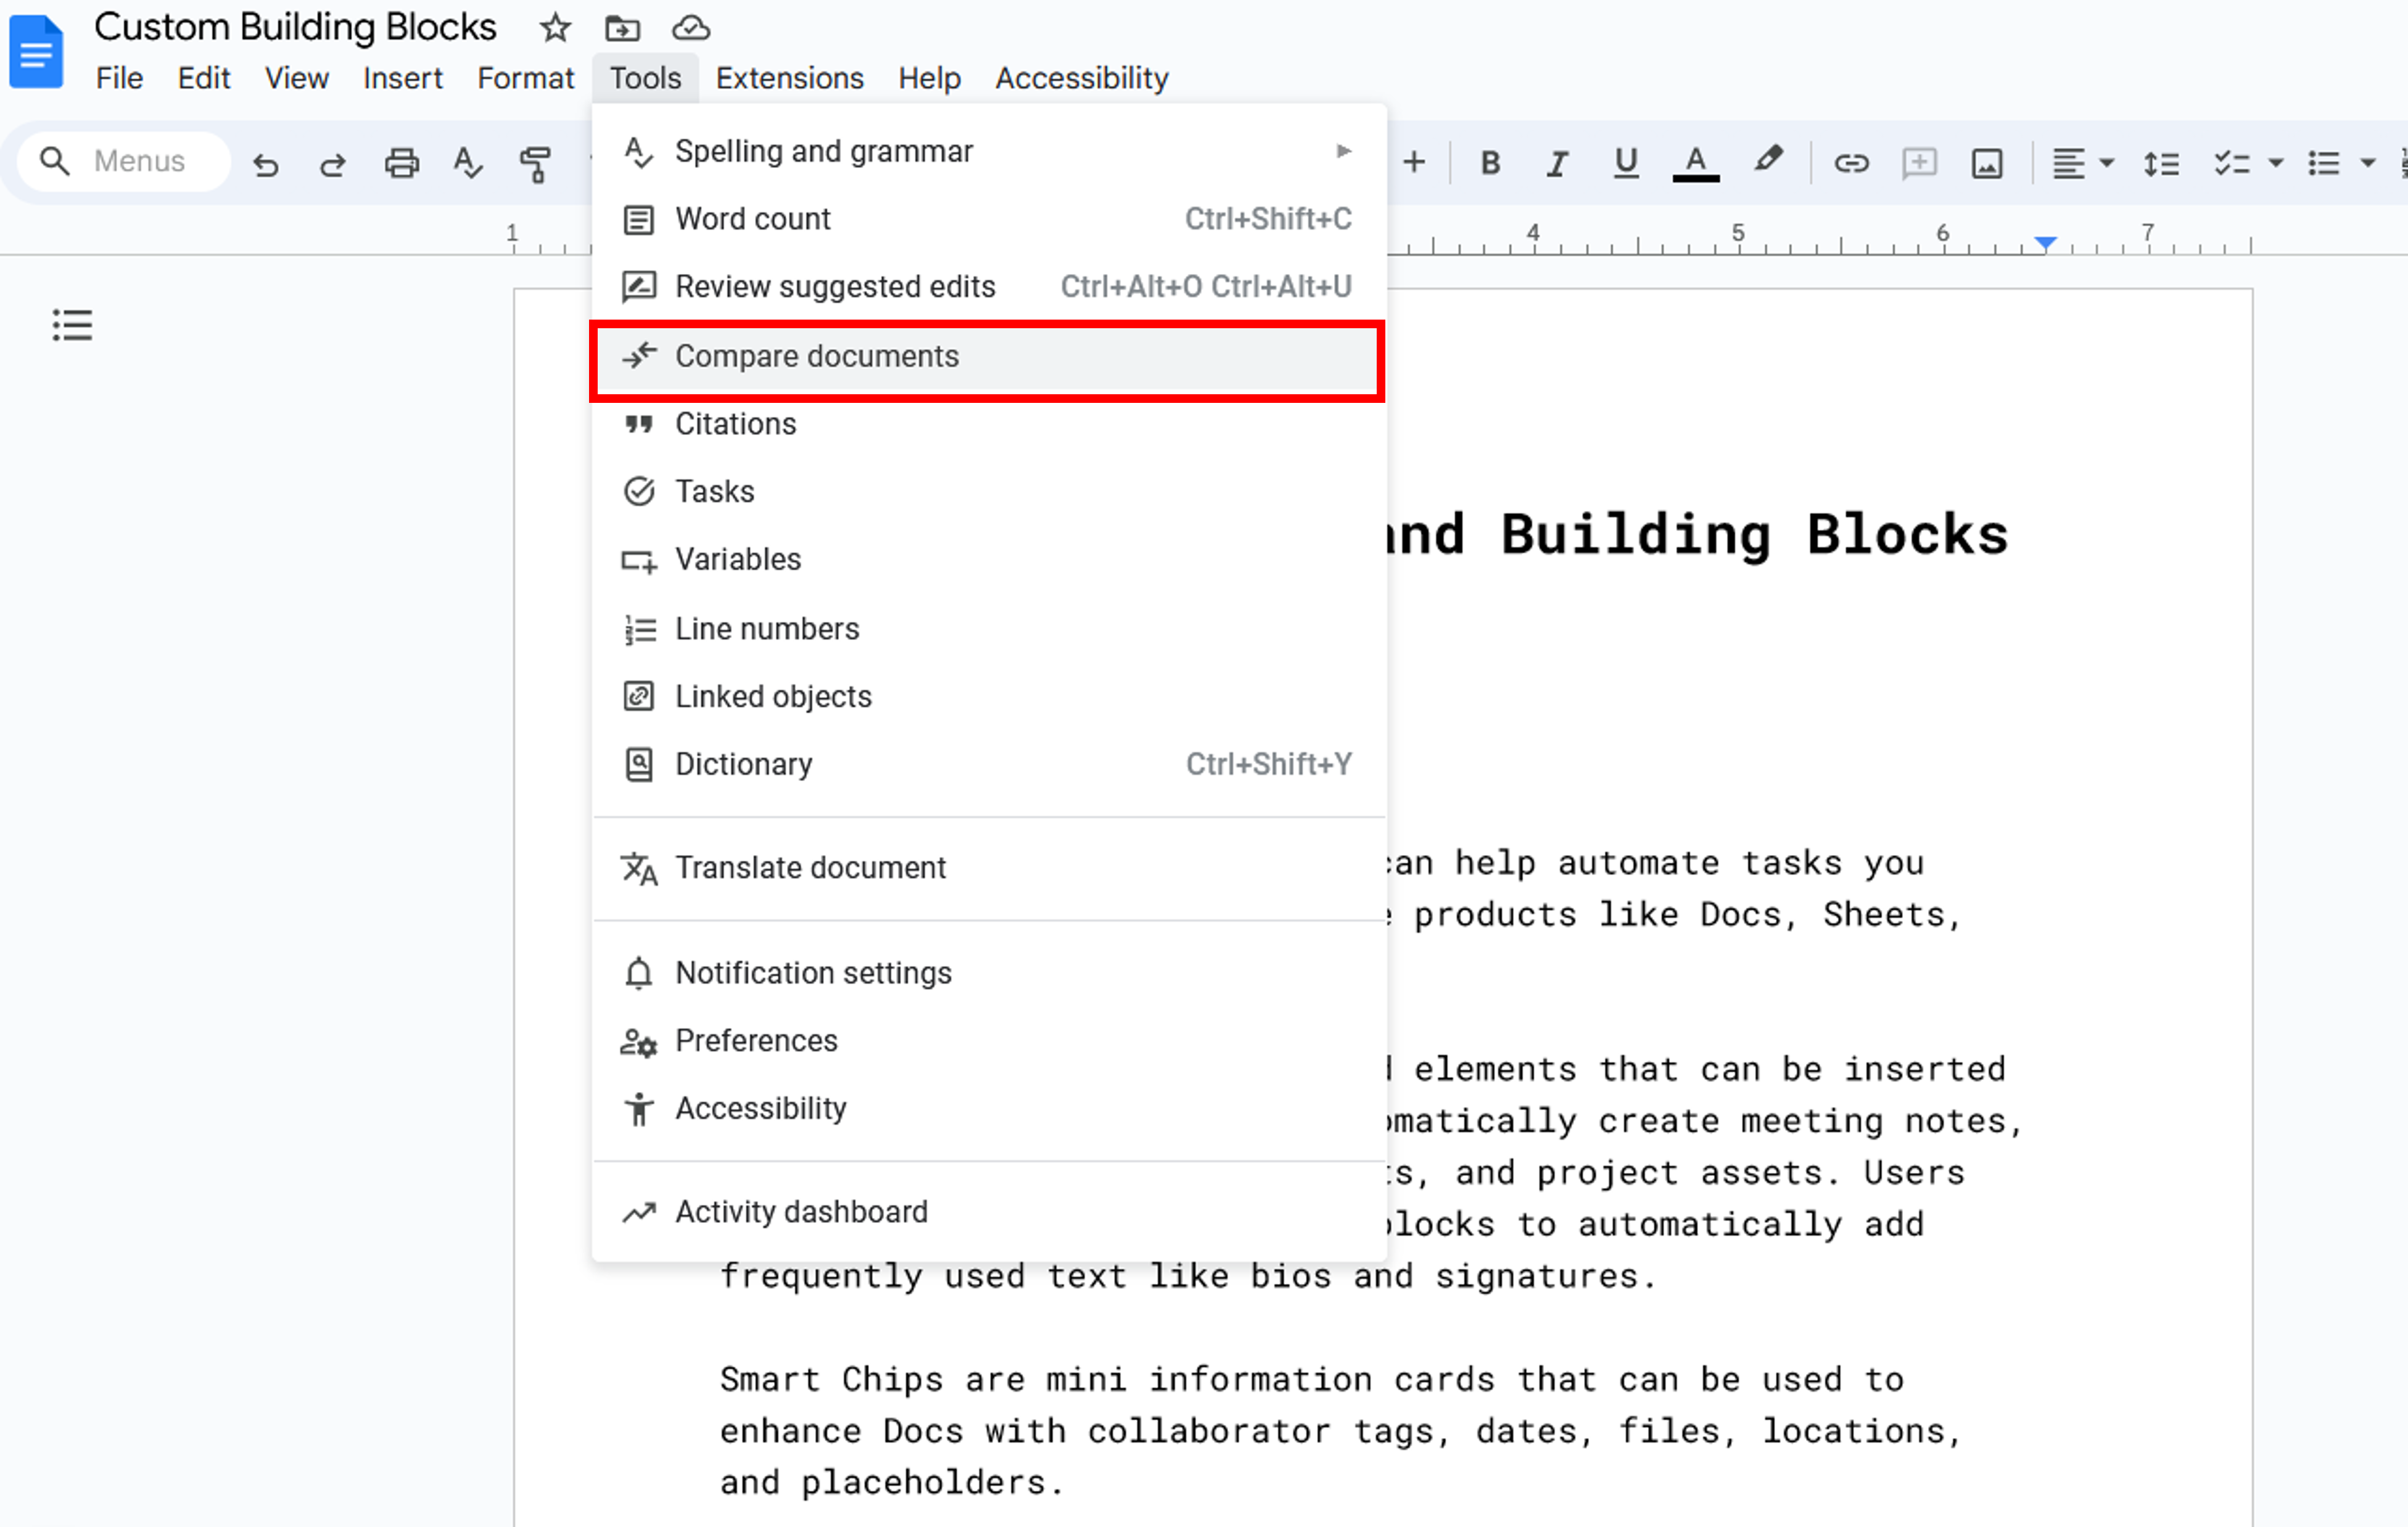This screenshot has width=2408, height=1527.
Task: Show the document outline panel
Action: click(72, 325)
